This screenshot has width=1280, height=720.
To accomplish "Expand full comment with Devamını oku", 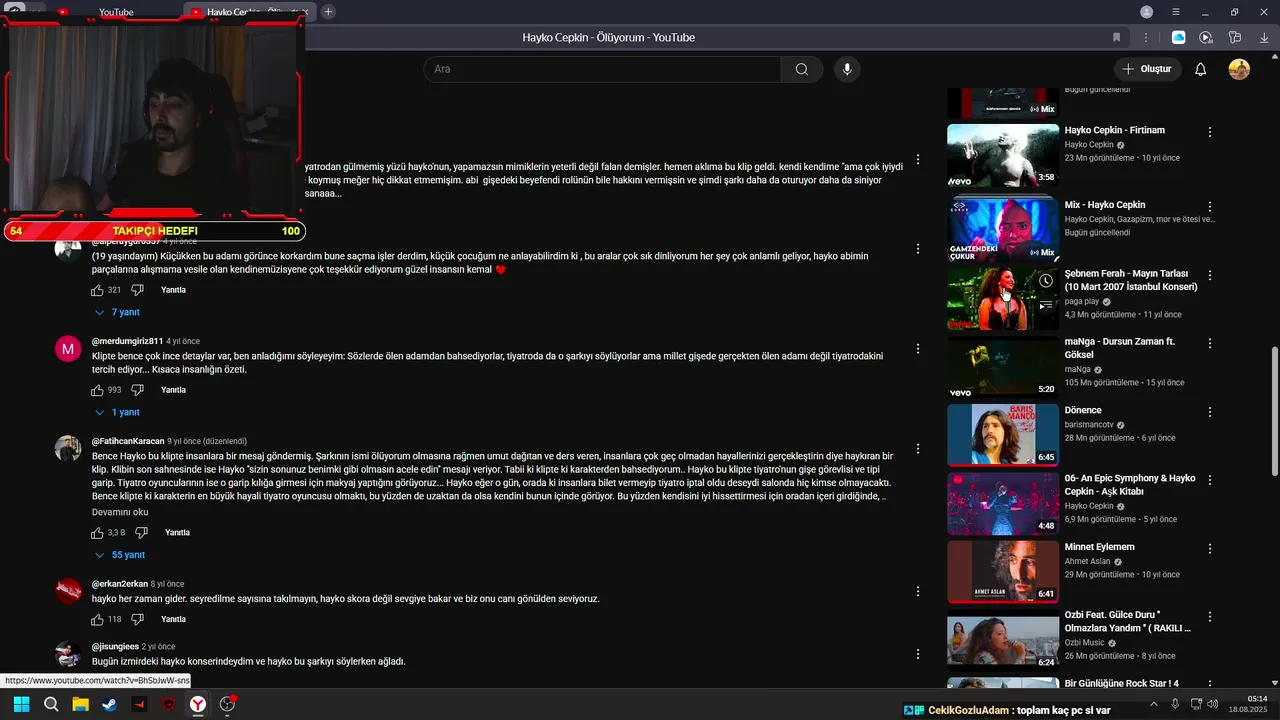I will [x=120, y=512].
